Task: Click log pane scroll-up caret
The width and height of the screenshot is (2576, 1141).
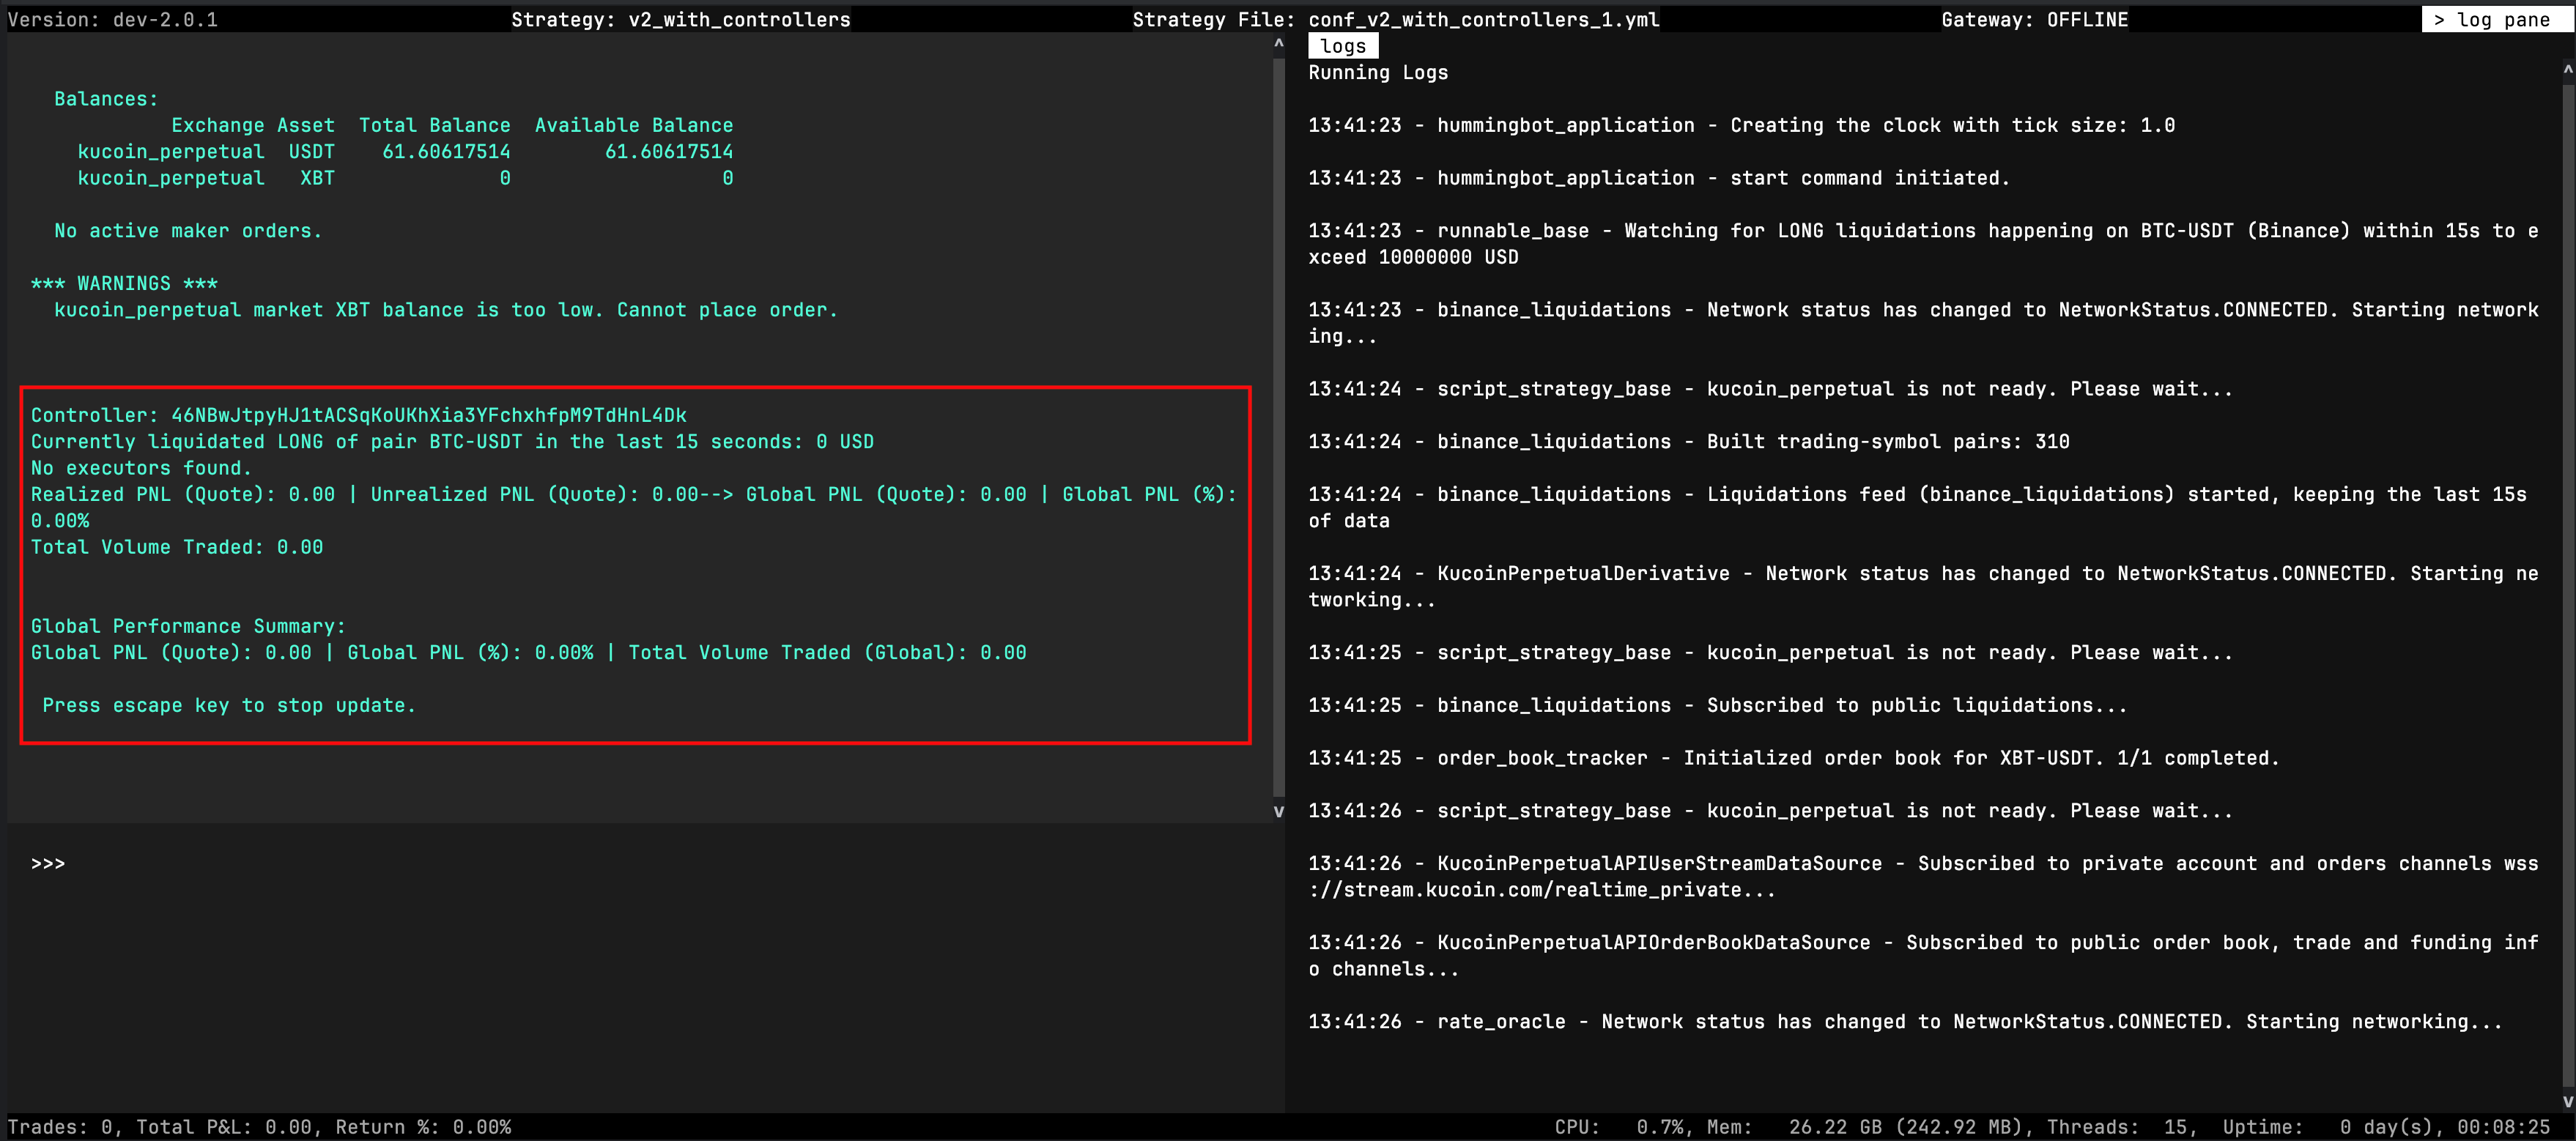Action: tap(2567, 70)
